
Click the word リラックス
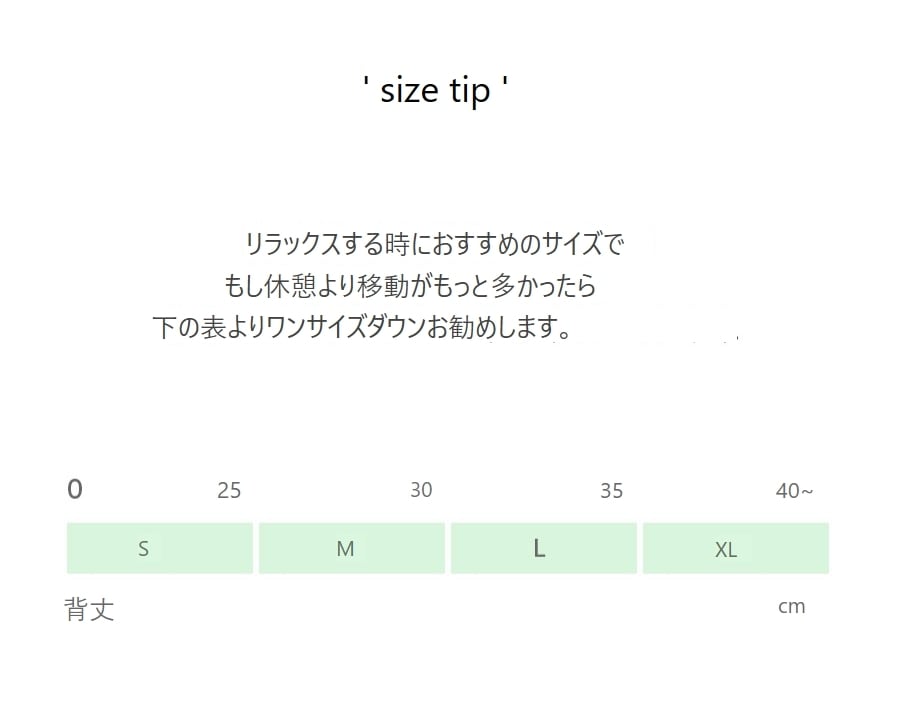pos(294,244)
